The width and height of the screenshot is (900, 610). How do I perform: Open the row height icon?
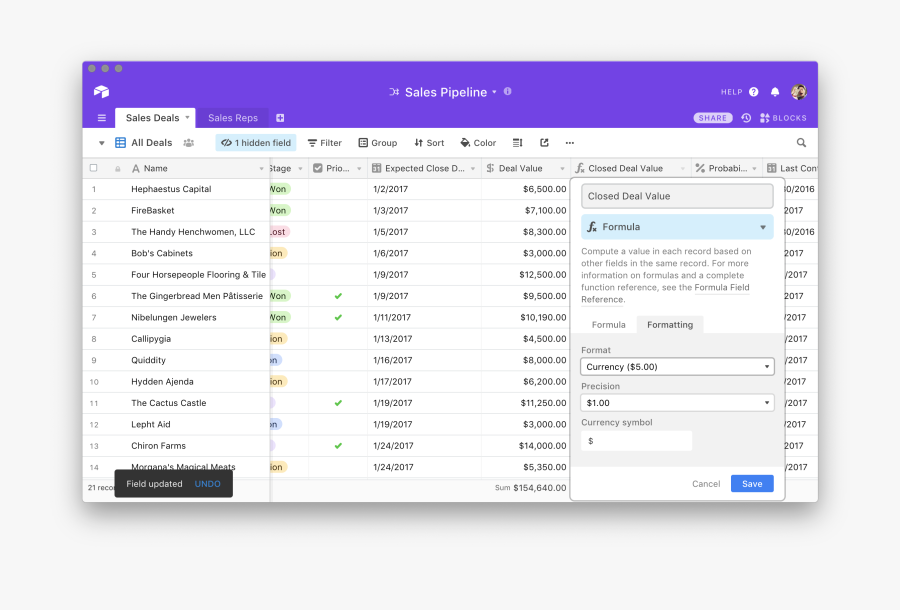tap(518, 143)
